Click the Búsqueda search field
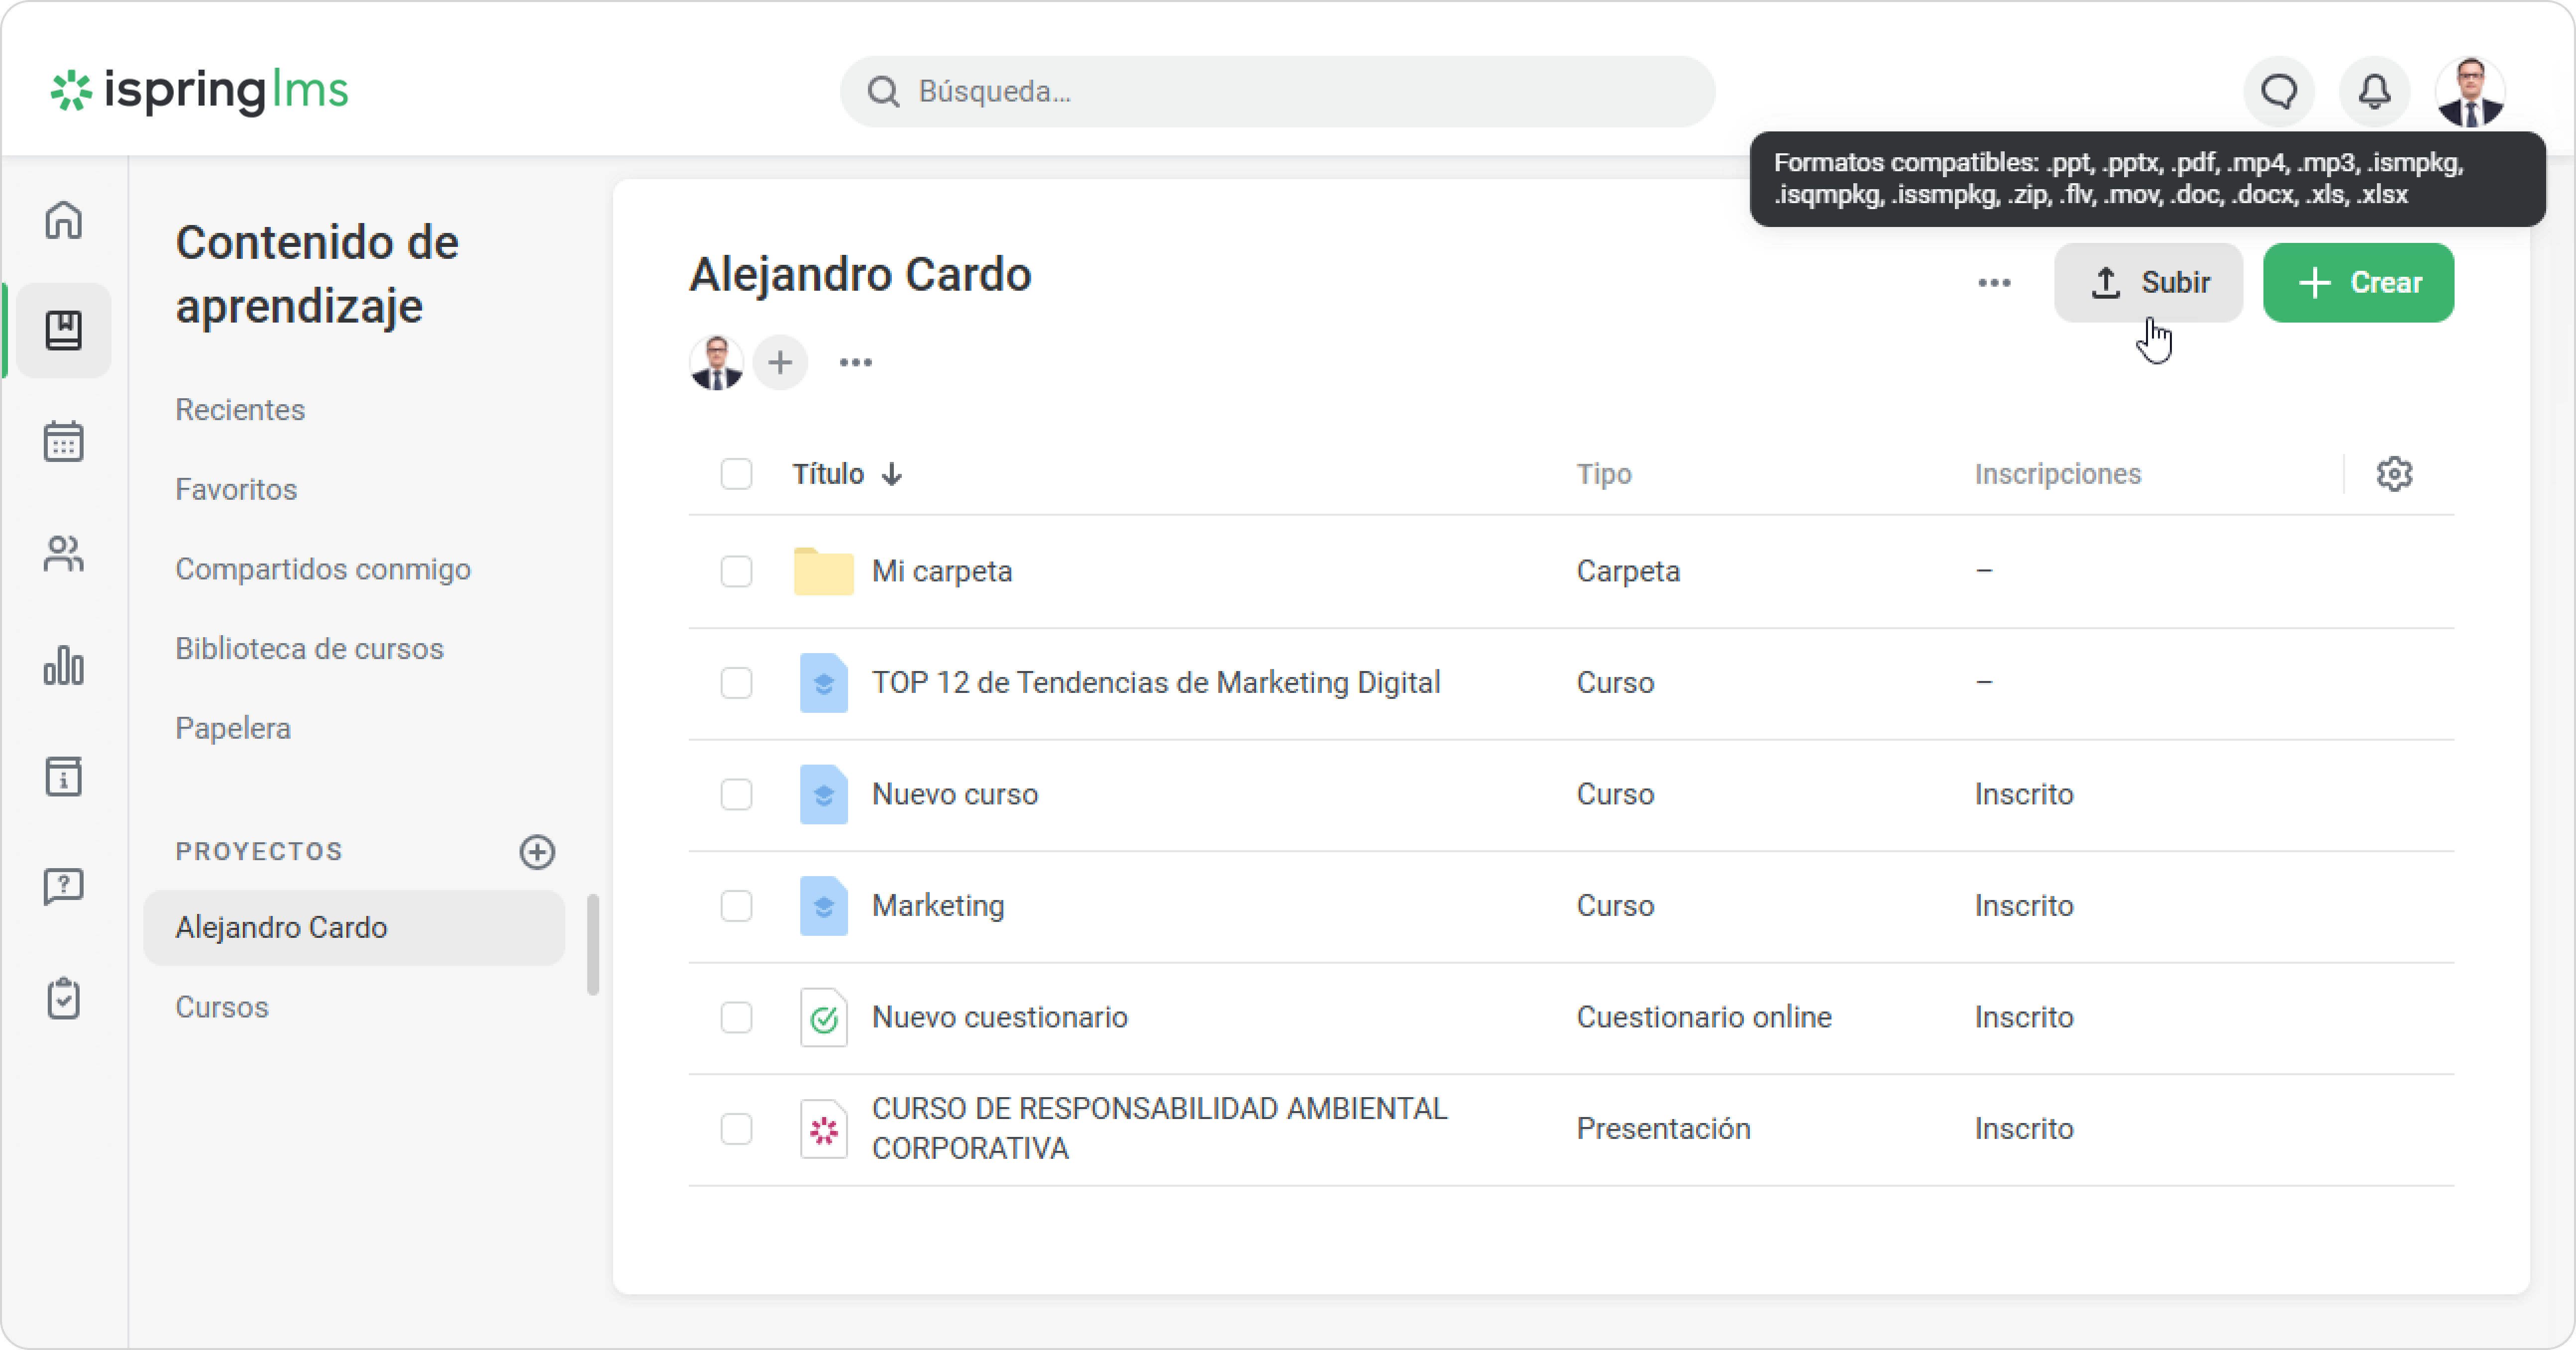The height and width of the screenshot is (1350, 2576). [x=1277, y=91]
